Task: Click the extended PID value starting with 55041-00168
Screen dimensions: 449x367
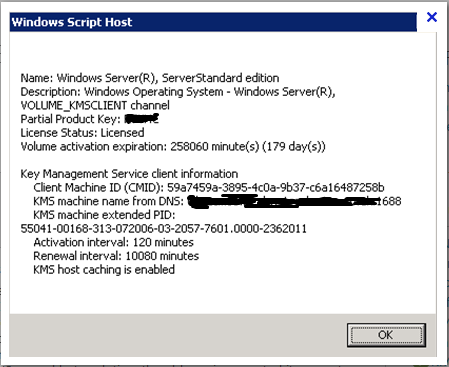Action: pos(164,229)
